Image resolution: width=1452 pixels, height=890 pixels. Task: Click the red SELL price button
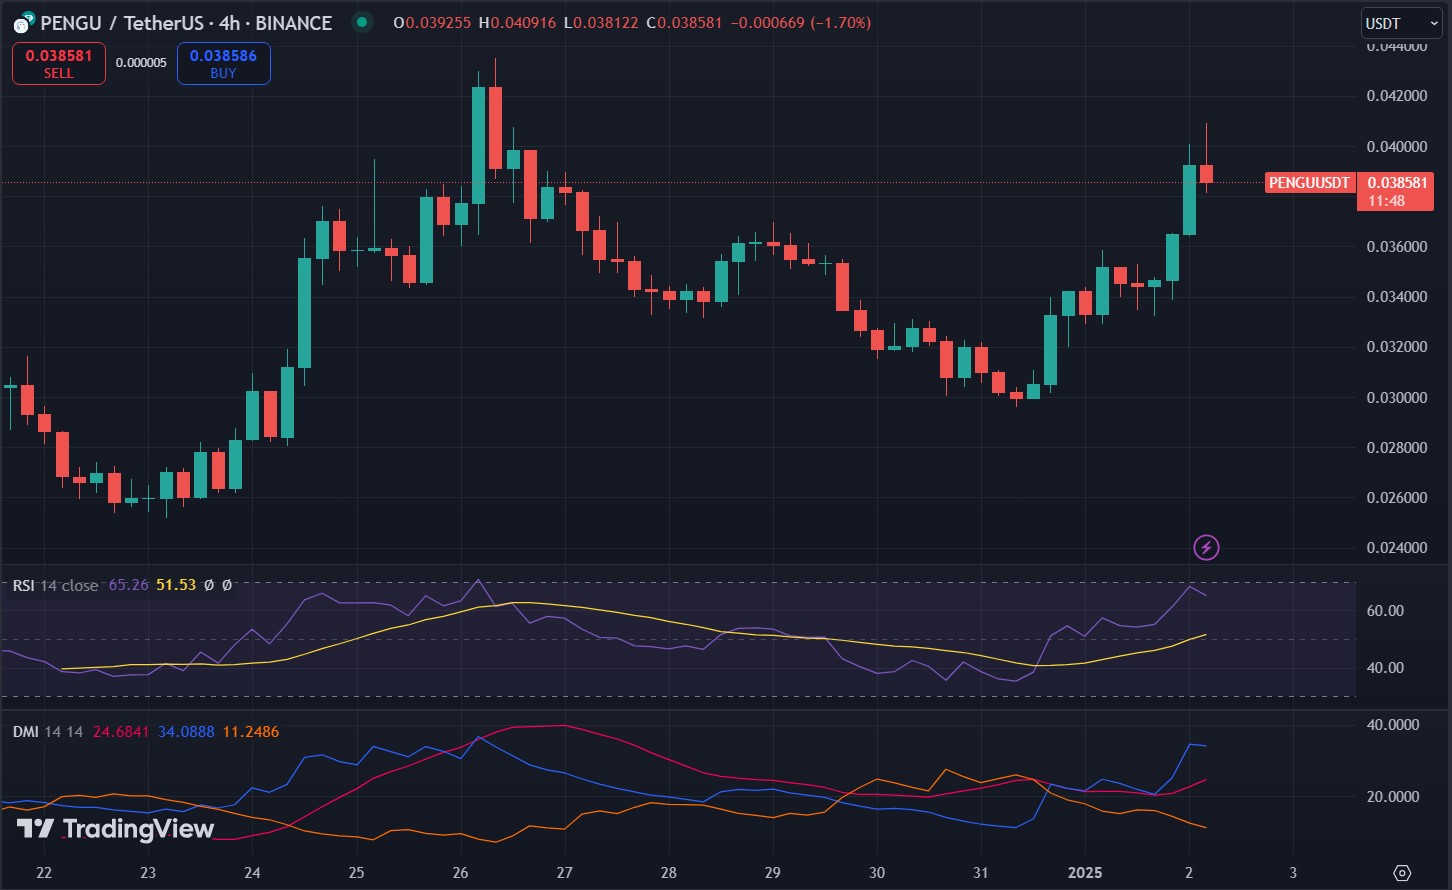pos(59,64)
